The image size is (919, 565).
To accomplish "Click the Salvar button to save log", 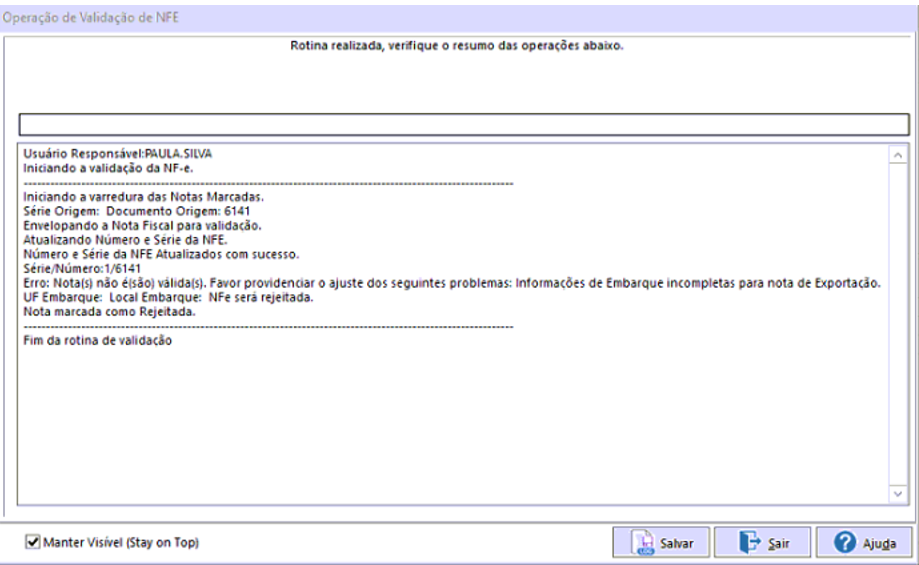I will (661, 543).
